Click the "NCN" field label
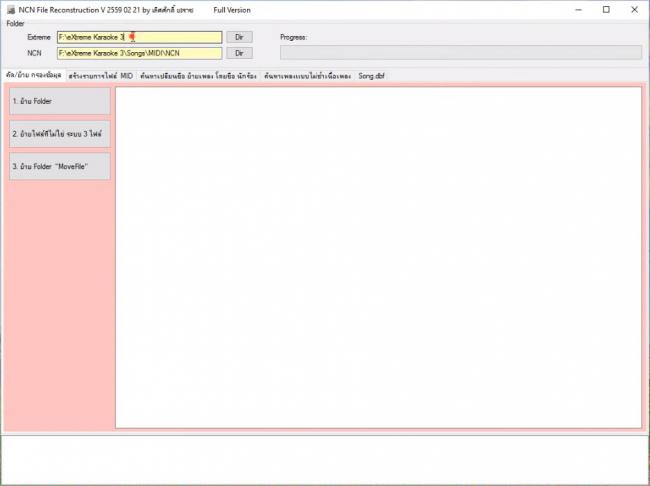650x486 pixels. pos(34,53)
